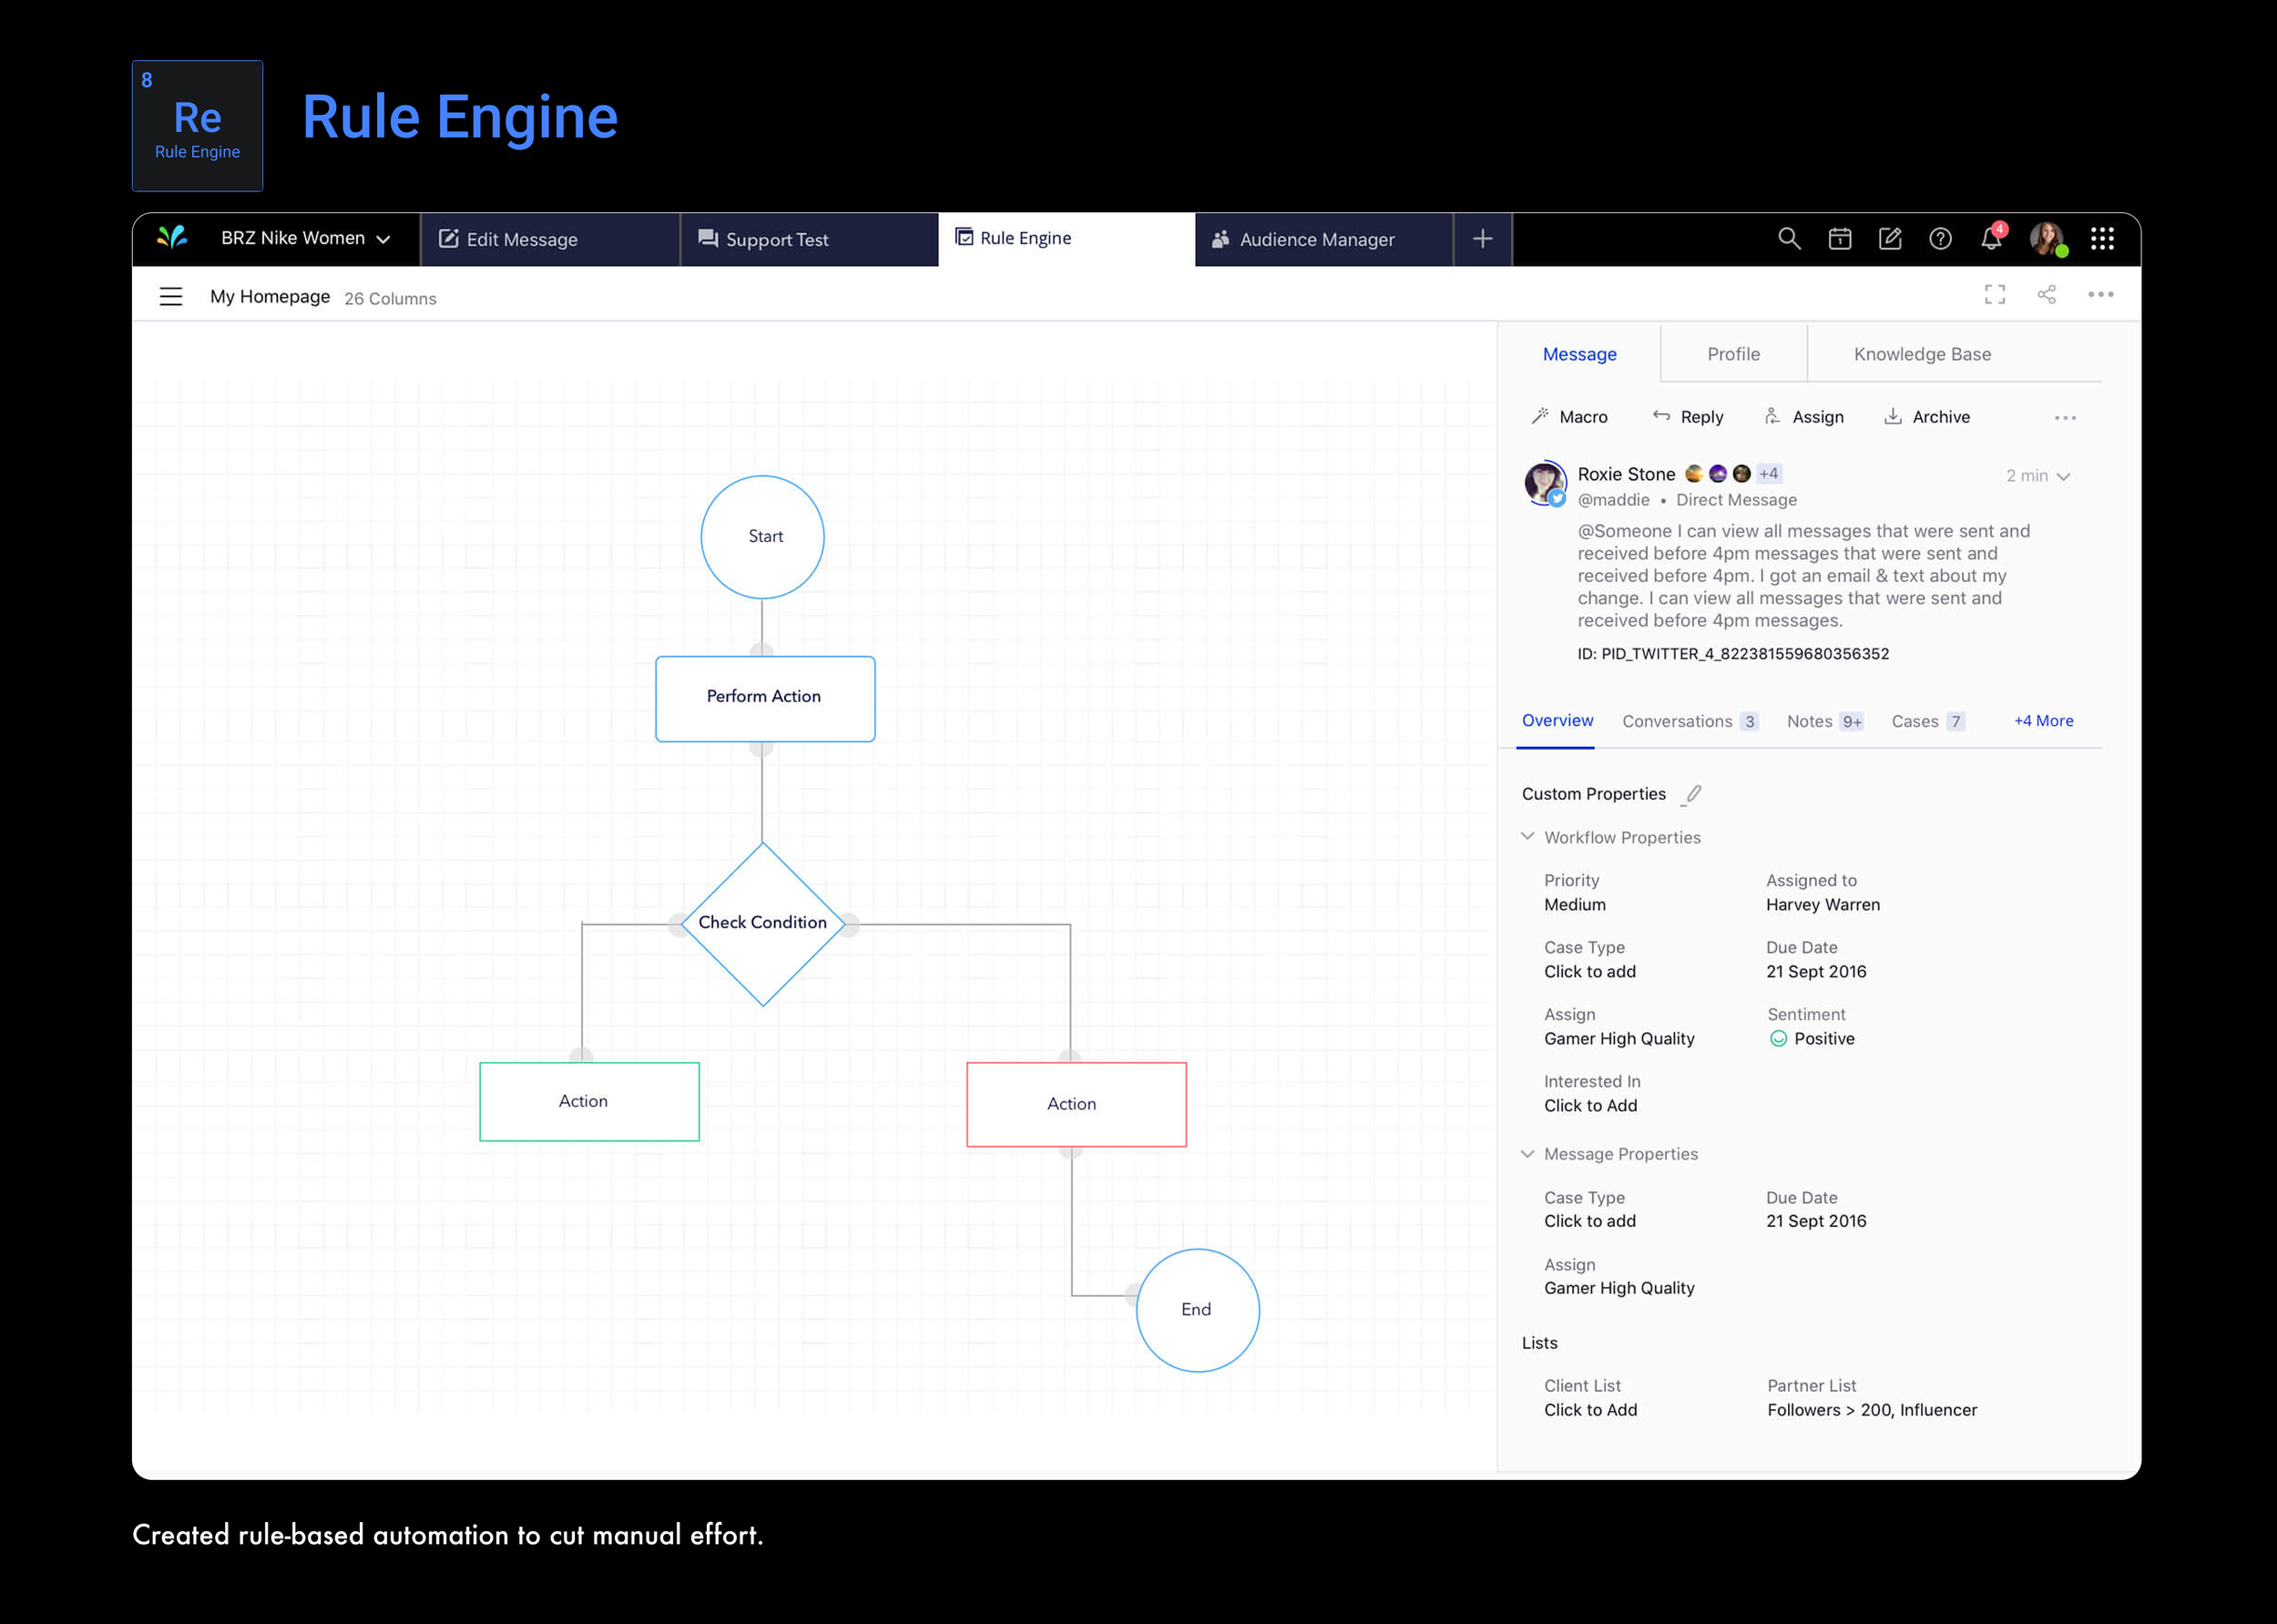Click the +4 More link
Viewport: 2277px width, 1624px height.
(x=2042, y=721)
